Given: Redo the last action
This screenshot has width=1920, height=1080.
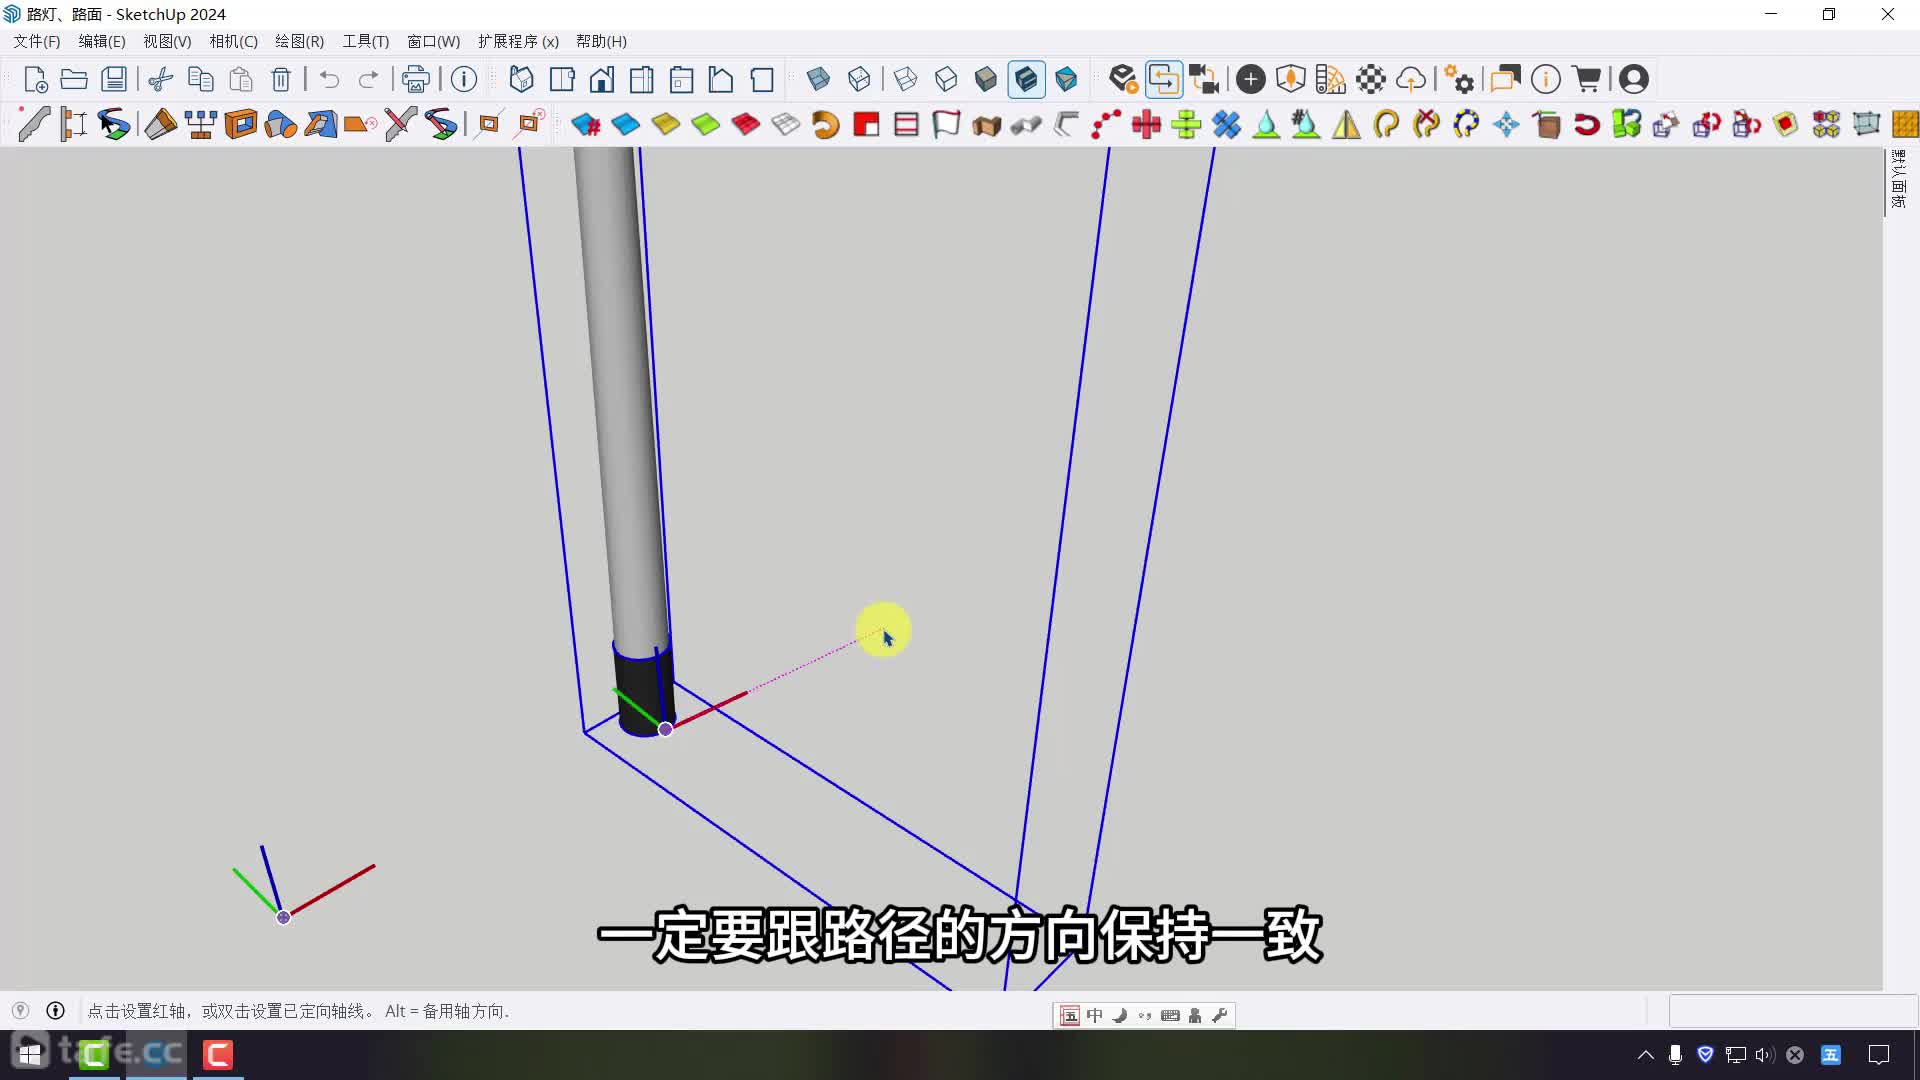Looking at the screenshot, I should pos(369,79).
